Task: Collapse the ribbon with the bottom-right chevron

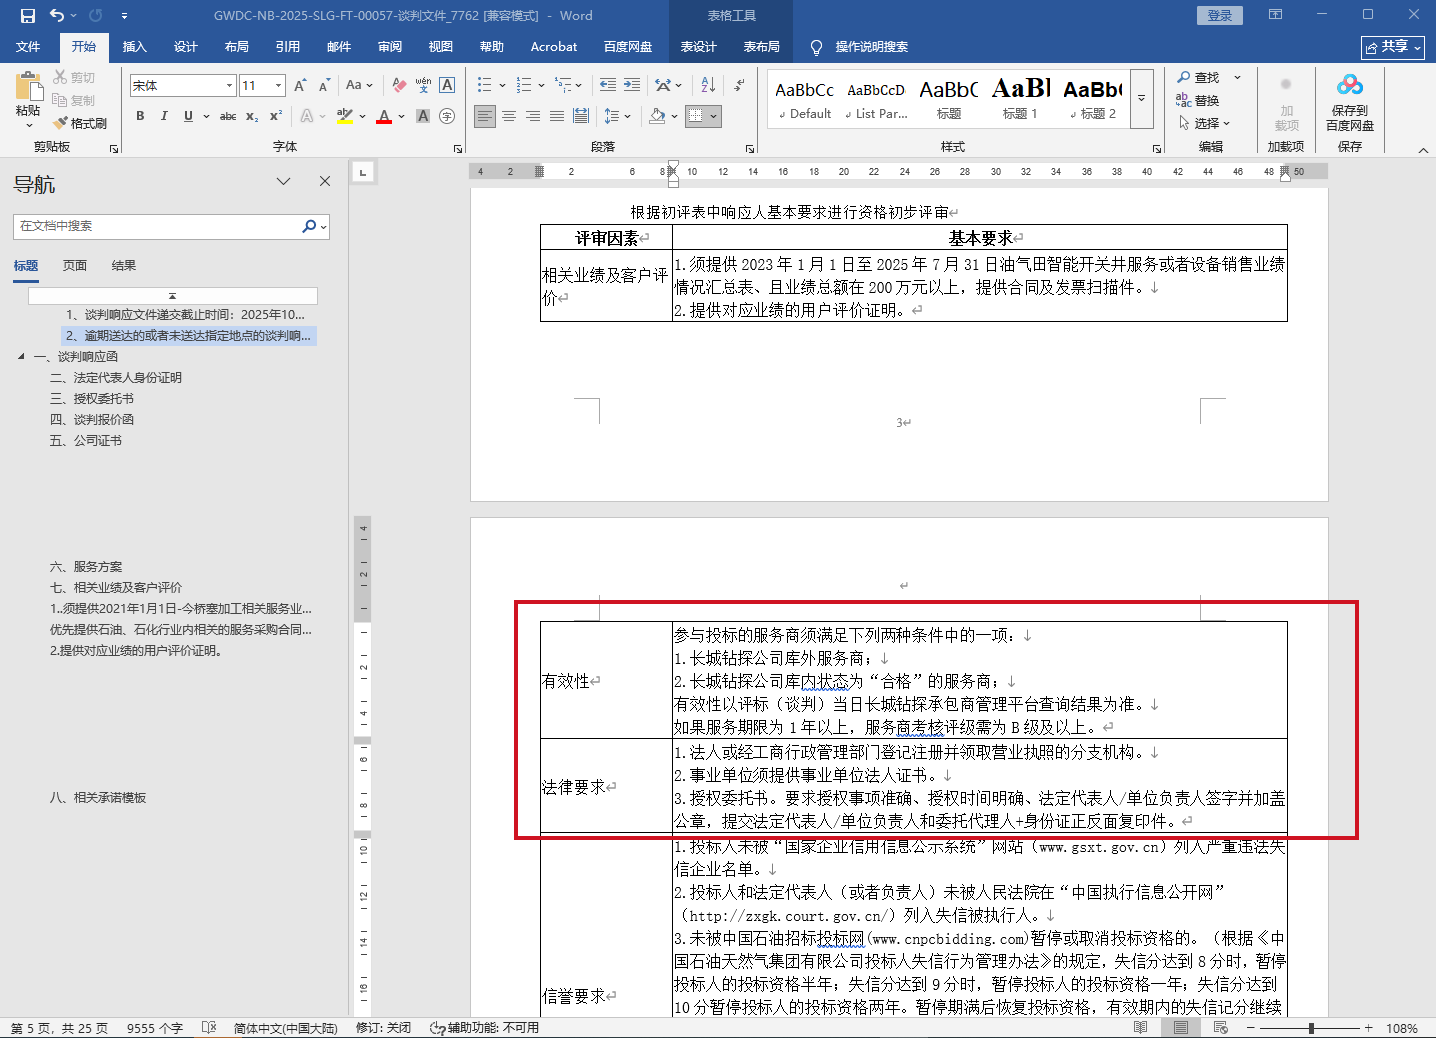Action: coord(1423,150)
